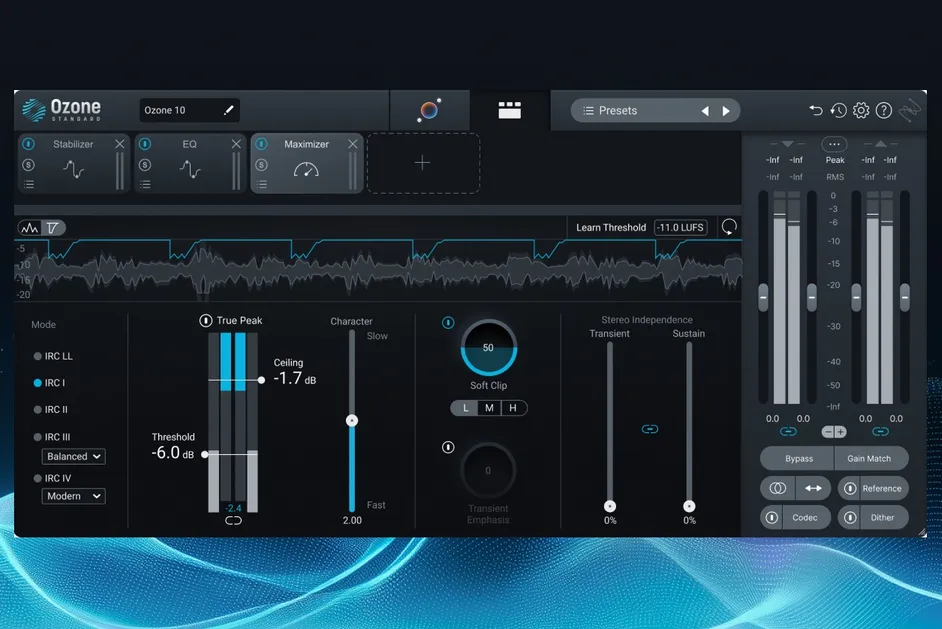Open the Balanced style dropdown
This screenshot has height=629, width=942.
click(73, 457)
